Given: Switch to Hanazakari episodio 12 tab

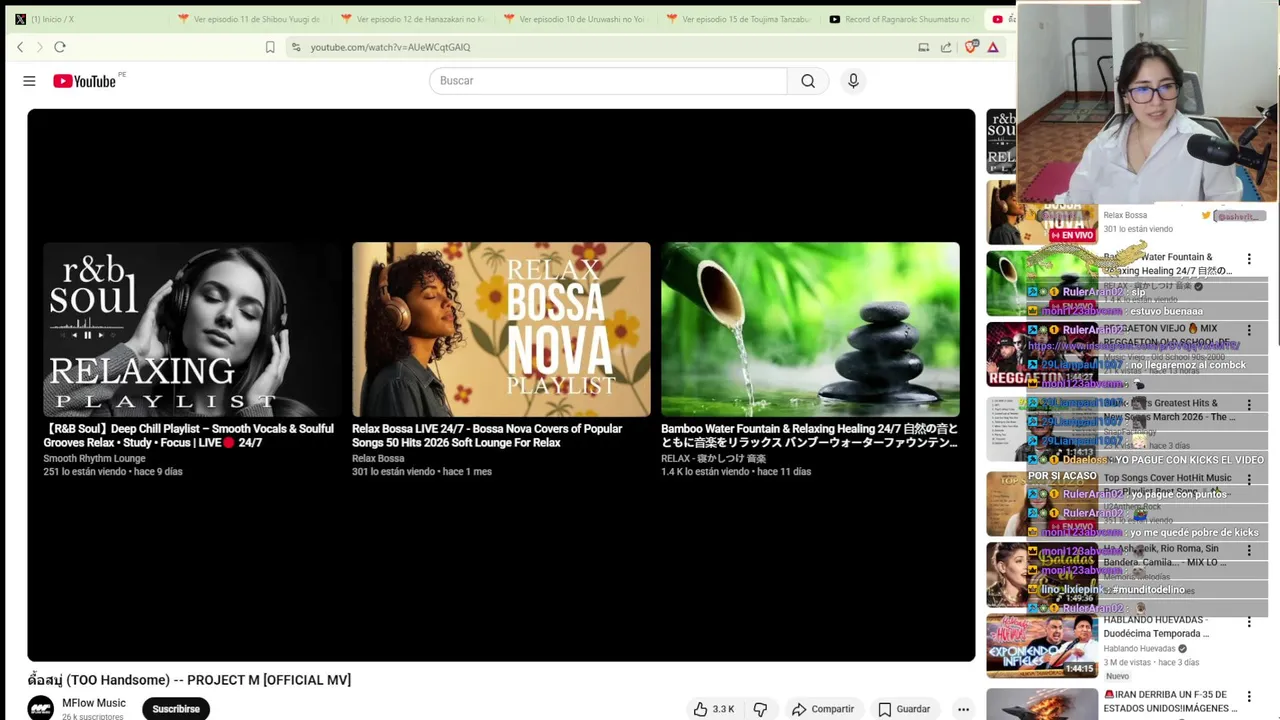Looking at the screenshot, I should click(413, 19).
